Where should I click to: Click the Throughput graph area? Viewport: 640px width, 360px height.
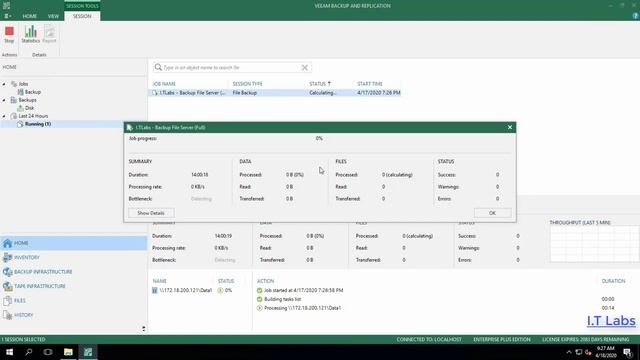[595, 244]
